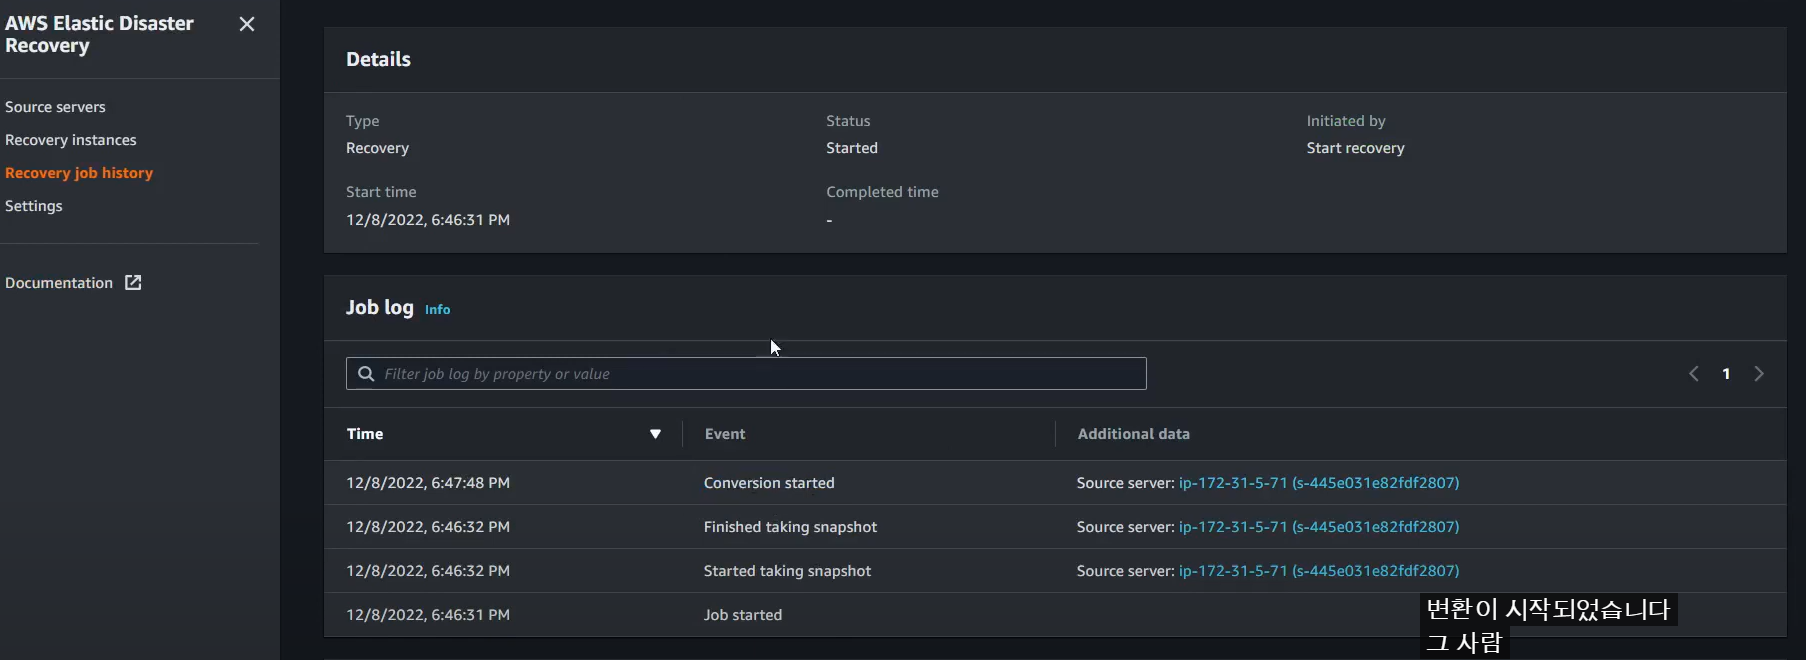Open the Documentation link
1806x660 pixels.
(x=59, y=283)
